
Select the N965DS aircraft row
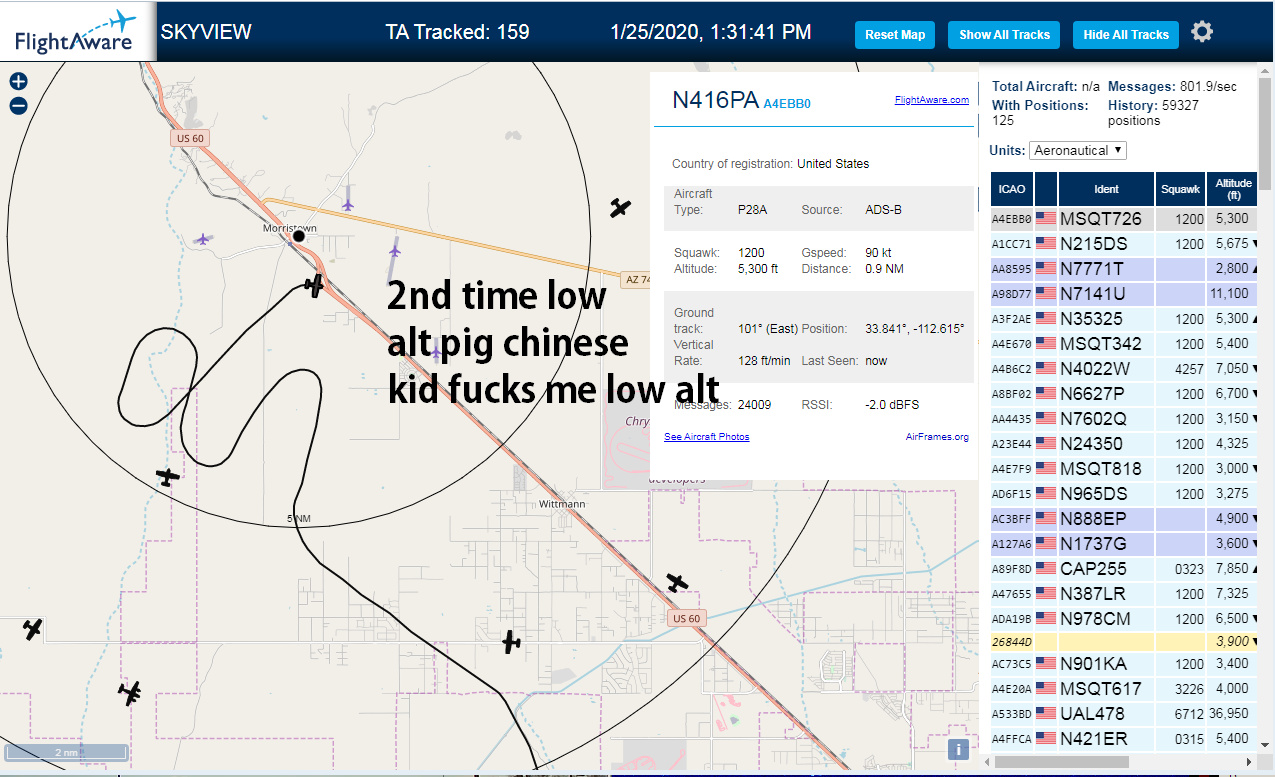1124,494
